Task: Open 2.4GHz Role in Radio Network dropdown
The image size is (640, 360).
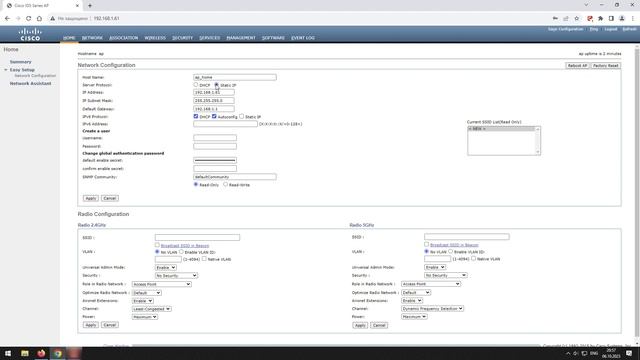Action: pyautogui.click(x=162, y=284)
